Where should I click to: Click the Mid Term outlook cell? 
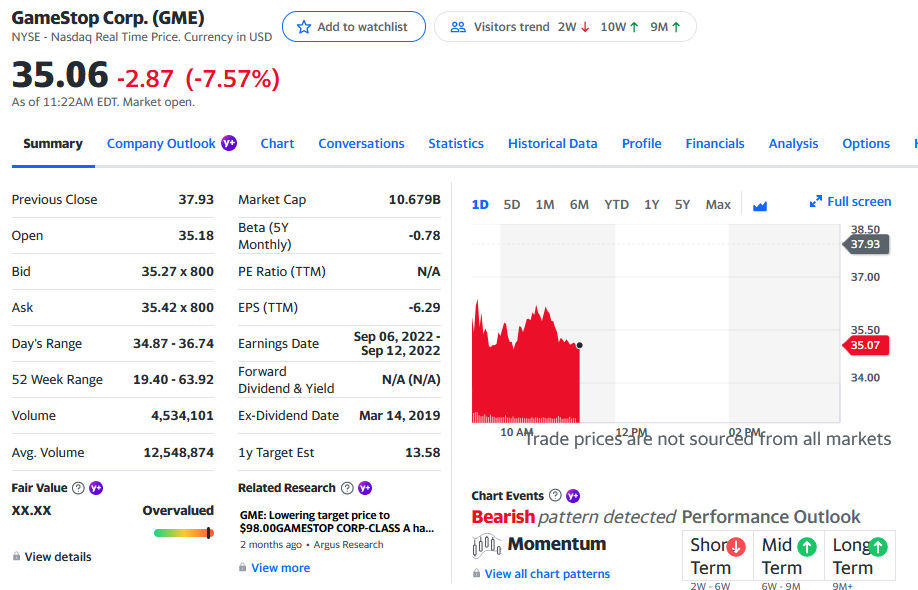click(x=789, y=556)
